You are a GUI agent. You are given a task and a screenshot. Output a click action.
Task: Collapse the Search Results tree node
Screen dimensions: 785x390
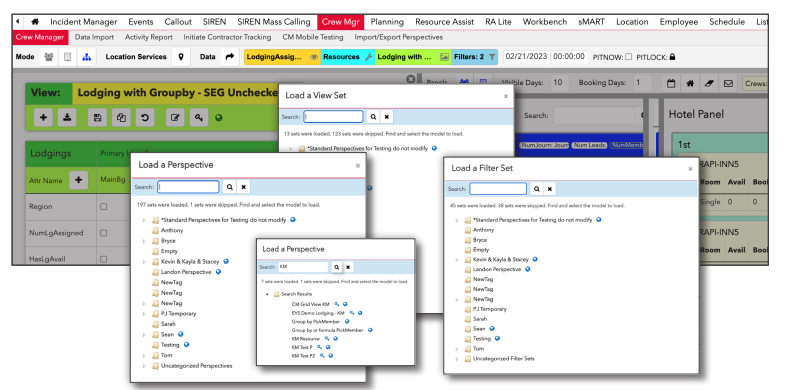point(267,294)
